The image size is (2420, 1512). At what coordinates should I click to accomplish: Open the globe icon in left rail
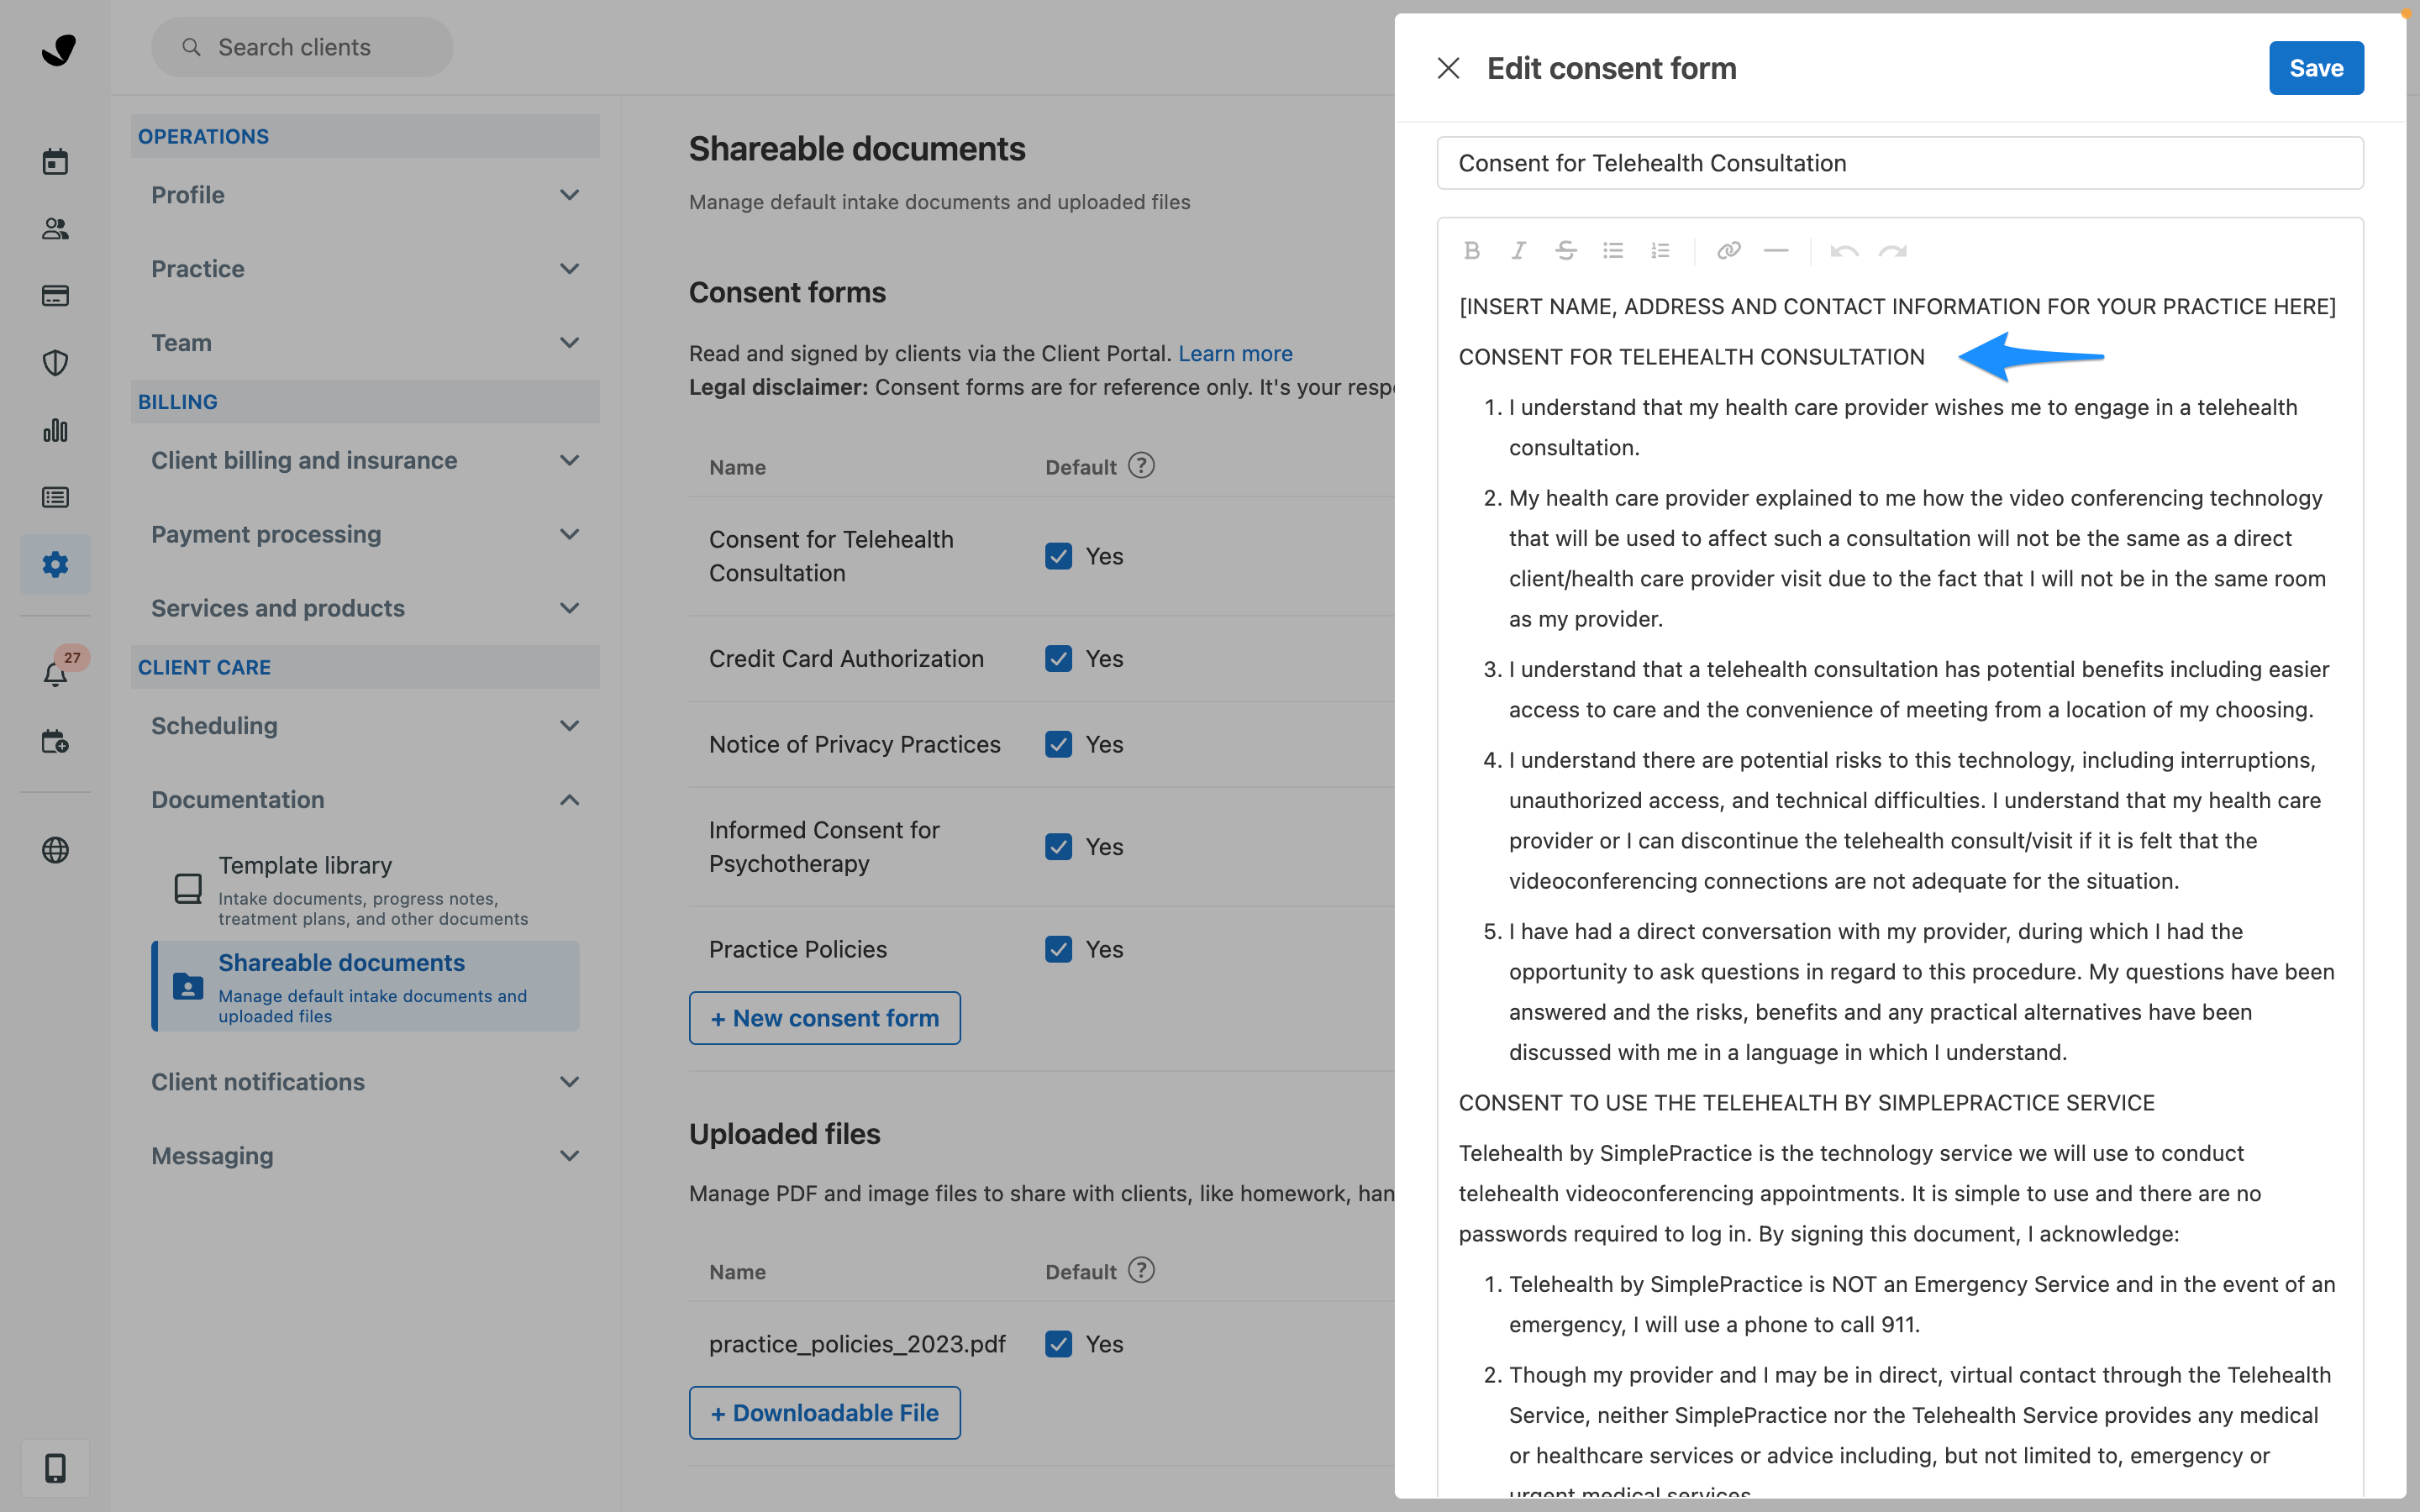(55, 850)
